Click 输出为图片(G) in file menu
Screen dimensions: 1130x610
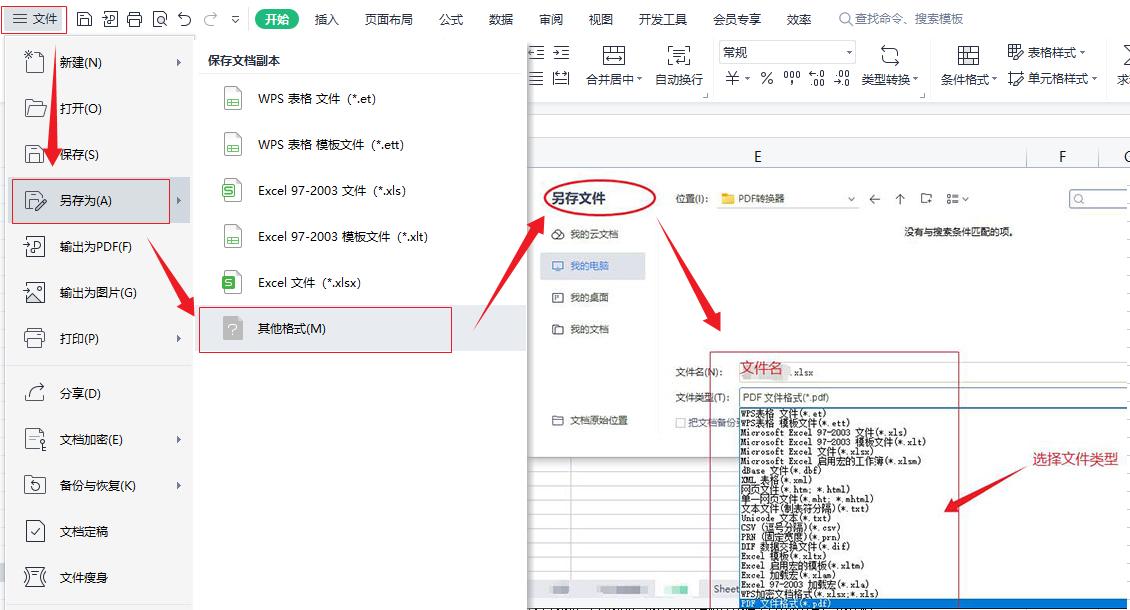coord(99,293)
